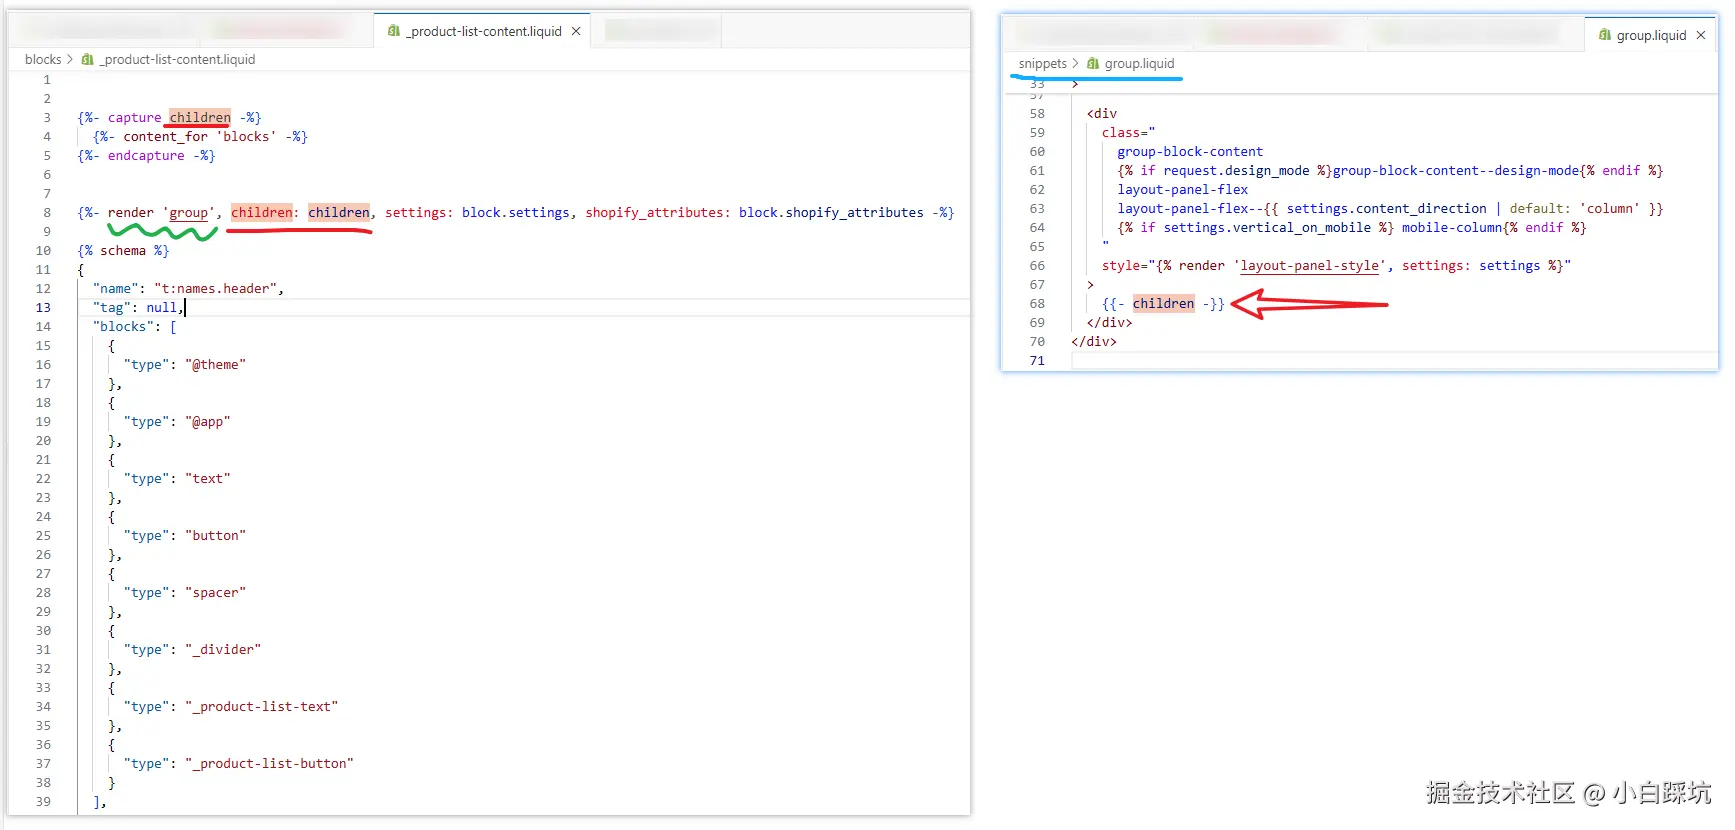Click the Shopify icon in snippets breadcrumb
Viewport: 1735px width, 830px height.
pos(1092,63)
